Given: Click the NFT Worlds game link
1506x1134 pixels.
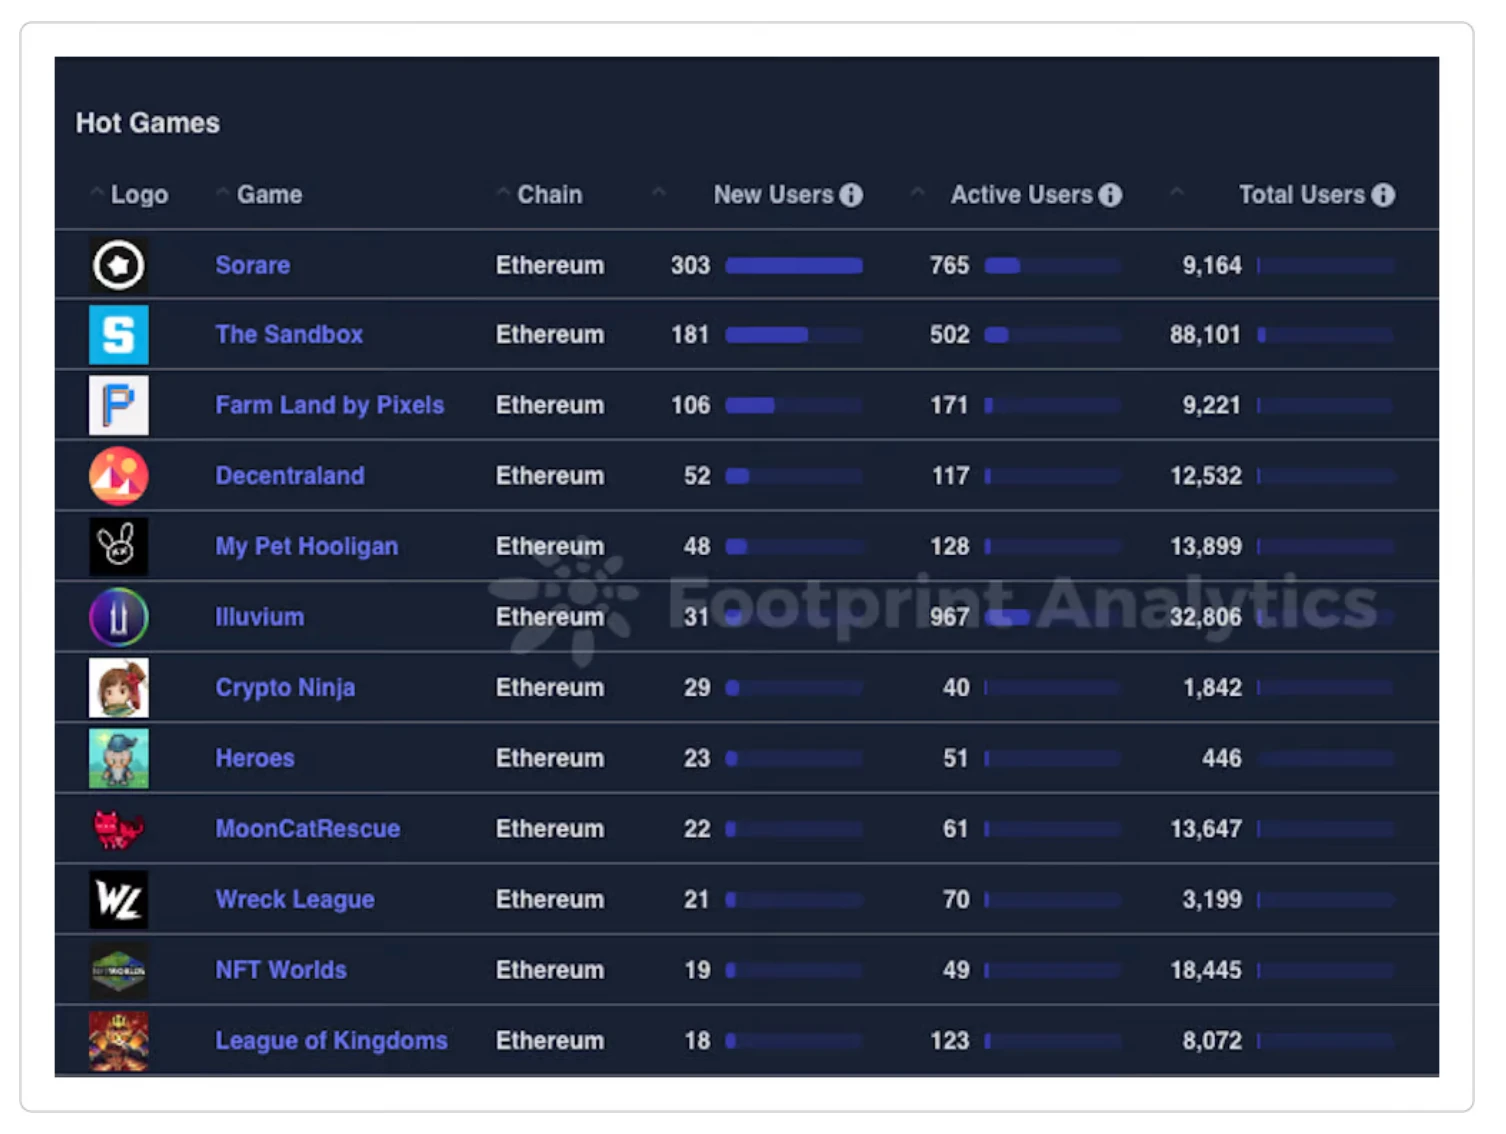Looking at the screenshot, I should 281,970.
